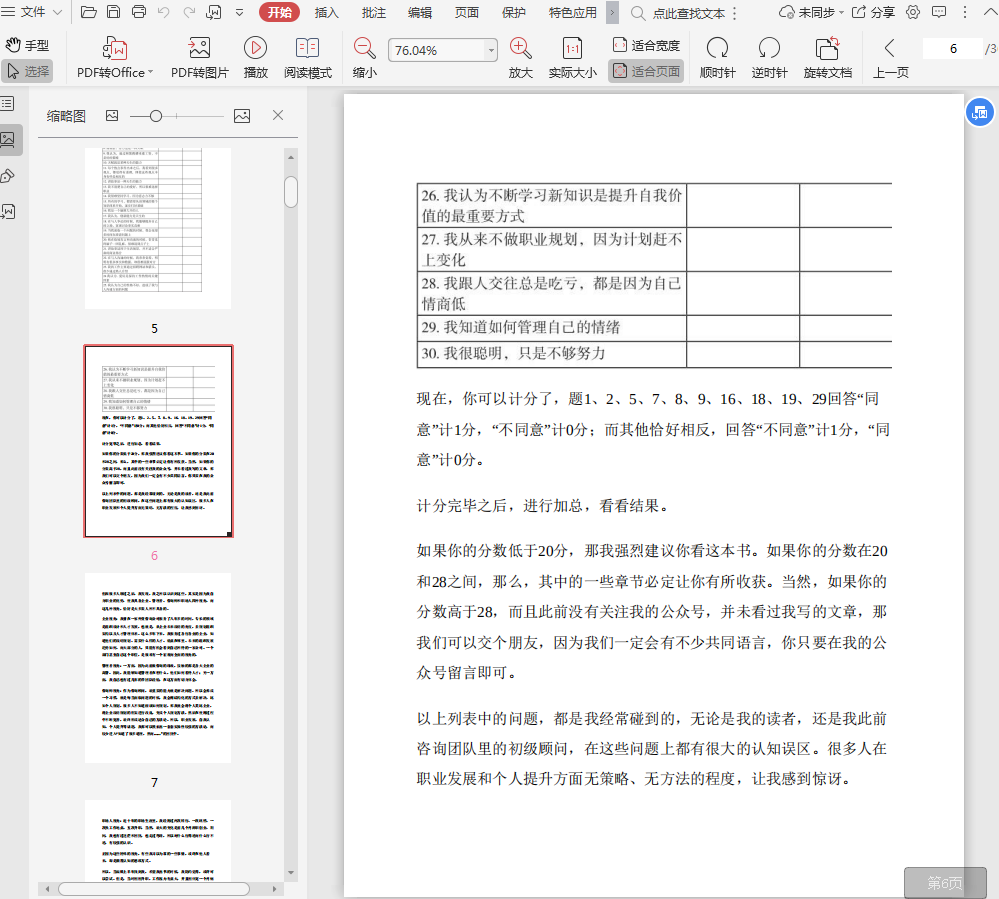This screenshot has width=999, height=899.
Task: Click the 缩小 zoom out icon
Action: pyautogui.click(x=364, y=57)
